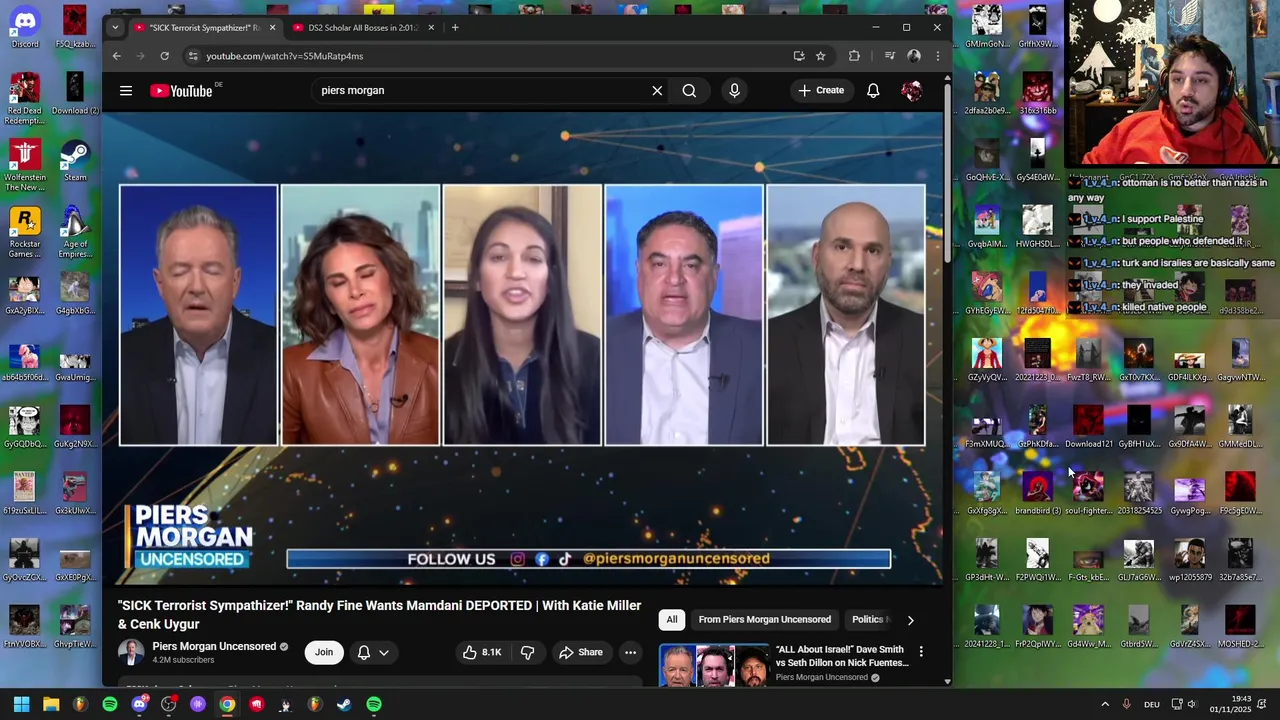Dislike the video
The width and height of the screenshot is (1280, 720).
527,653
